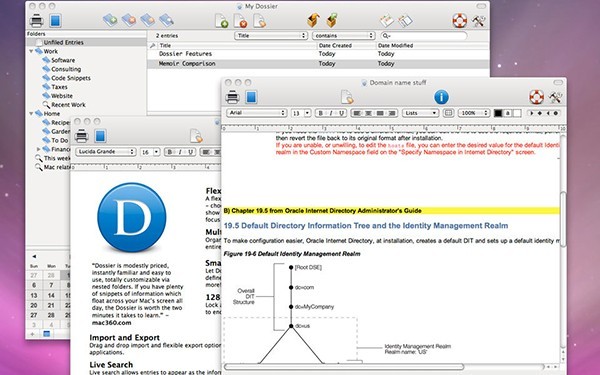
Task: Open the Lists dropdown
Action: (420, 113)
